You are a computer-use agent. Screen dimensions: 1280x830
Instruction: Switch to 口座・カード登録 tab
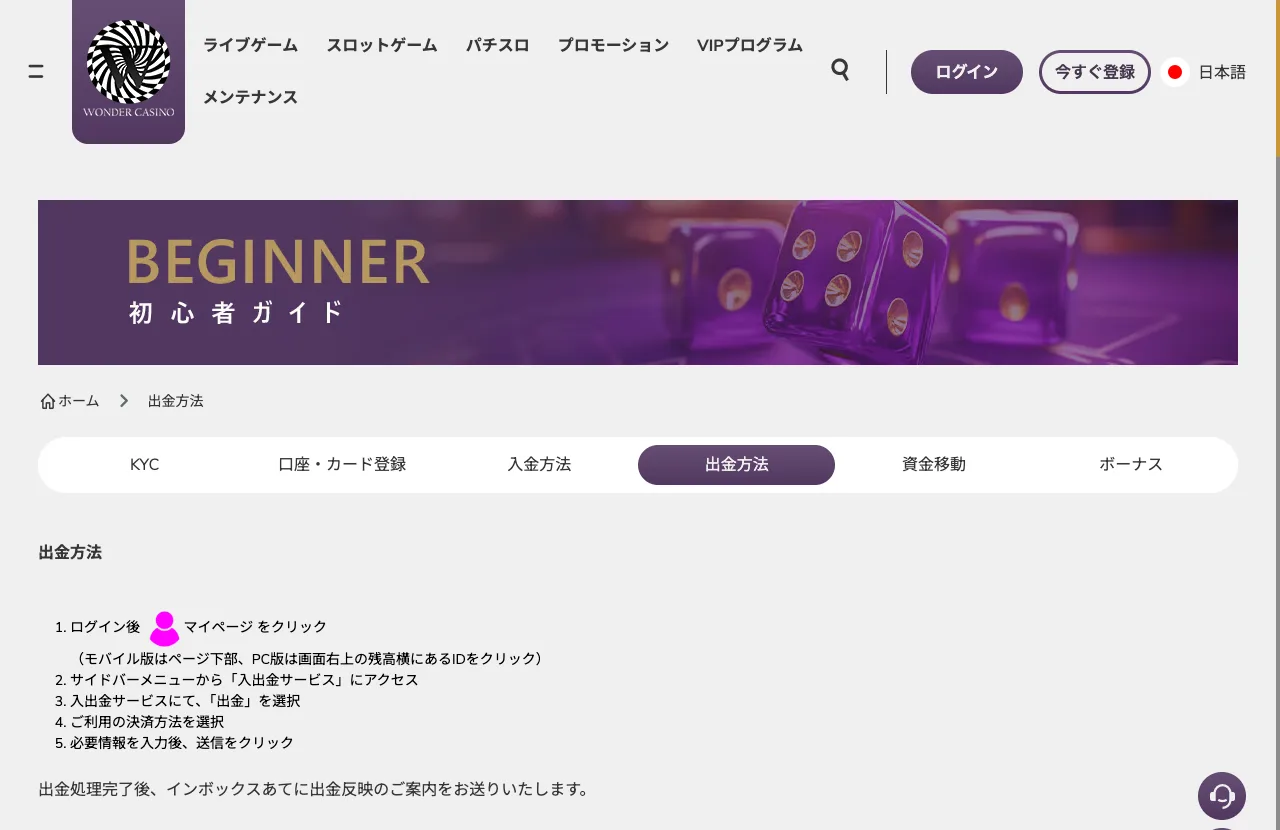tap(342, 464)
